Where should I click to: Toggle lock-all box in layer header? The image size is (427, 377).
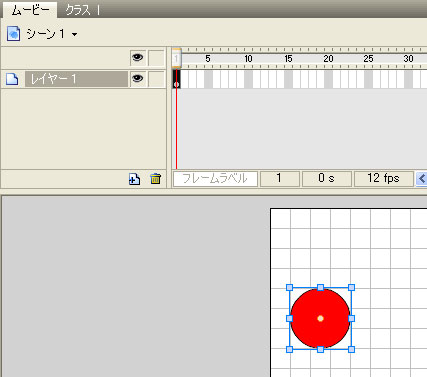[156, 58]
